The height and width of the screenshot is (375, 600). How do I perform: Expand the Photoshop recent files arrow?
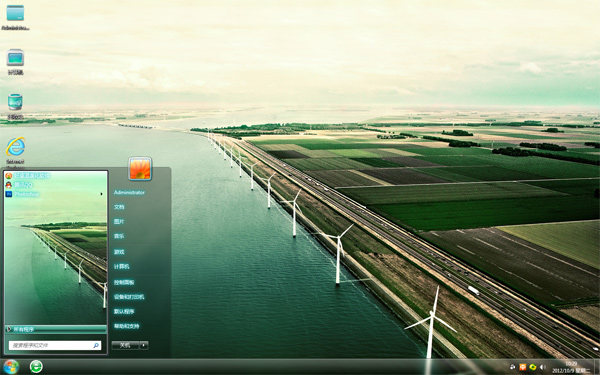[x=101, y=194]
